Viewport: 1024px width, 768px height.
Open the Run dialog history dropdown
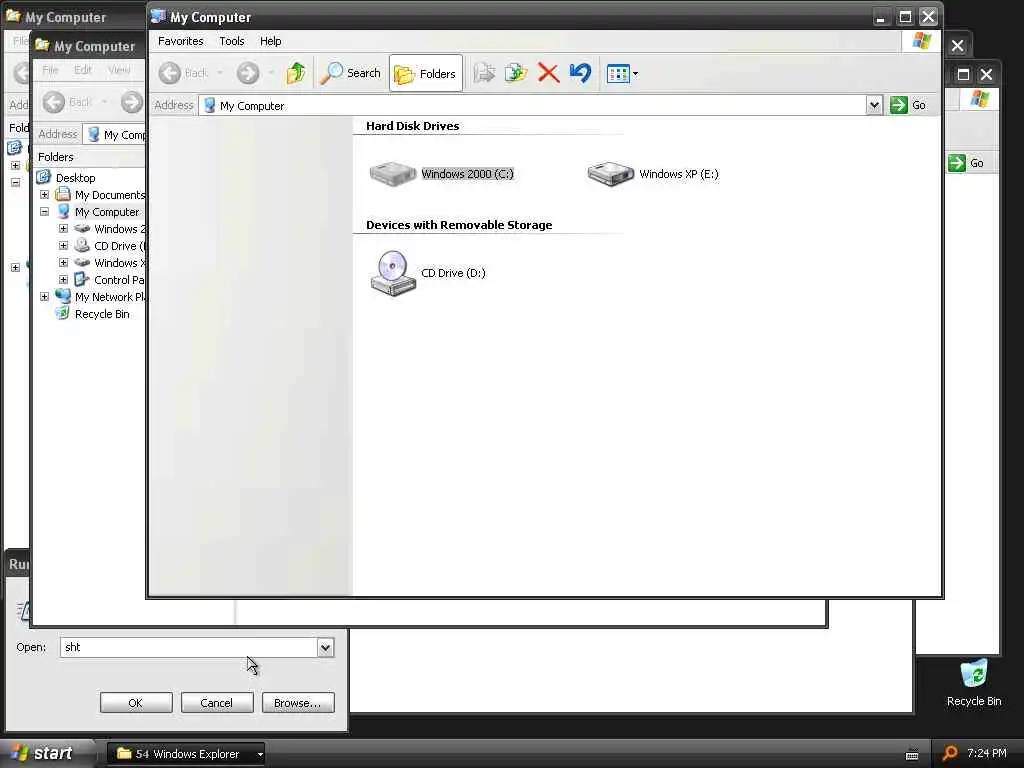tap(325, 647)
